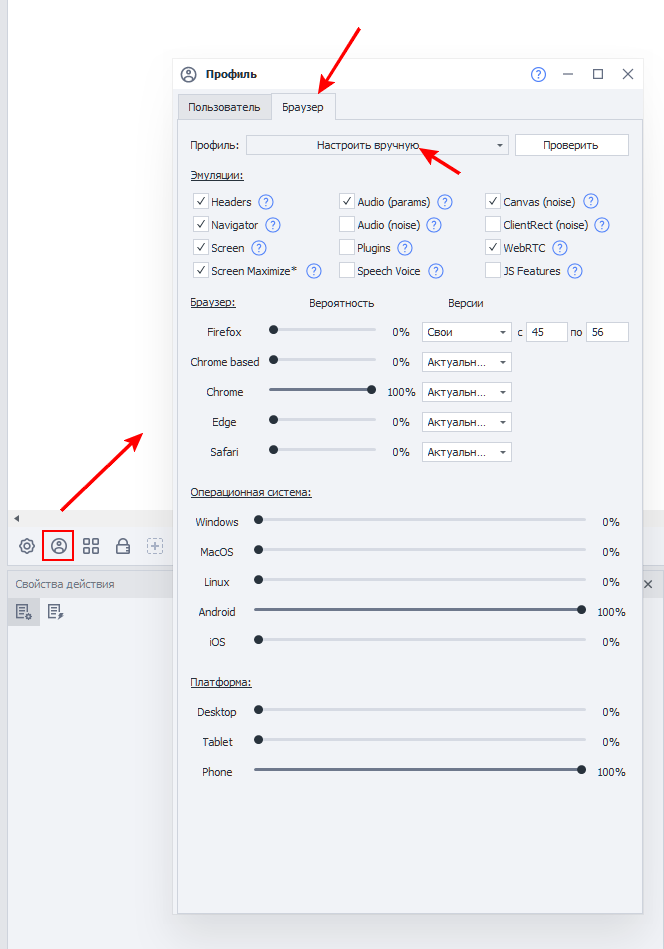
Task: Turn on the JS Features checkbox
Action: coord(493,270)
